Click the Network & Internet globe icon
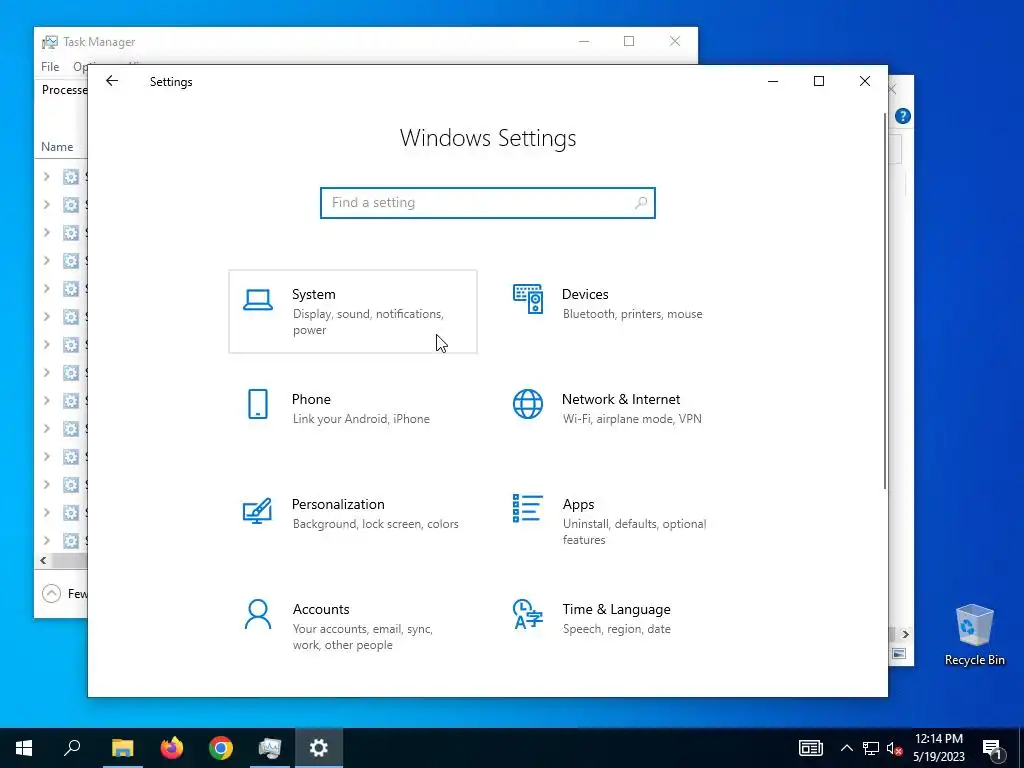The image size is (1024, 768). click(528, 404)
